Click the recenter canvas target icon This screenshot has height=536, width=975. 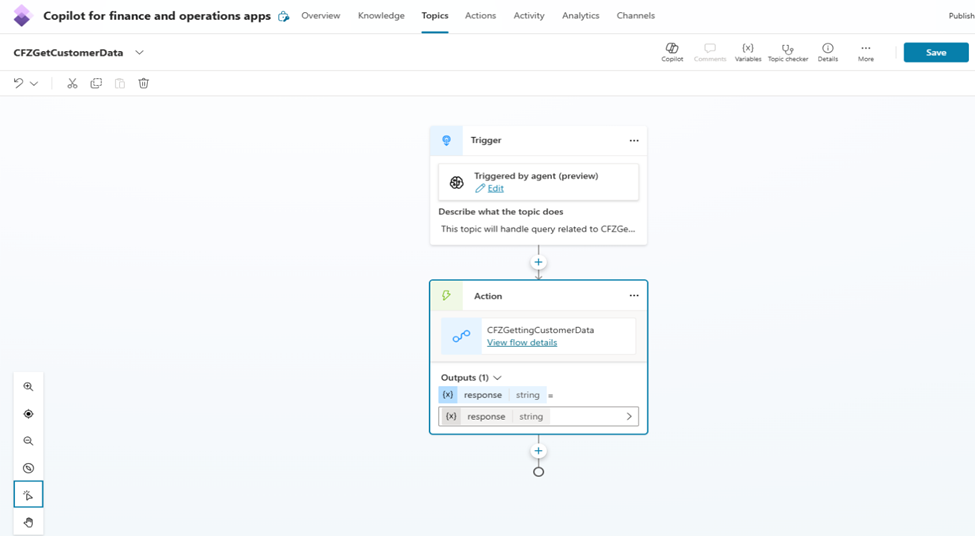29,414
